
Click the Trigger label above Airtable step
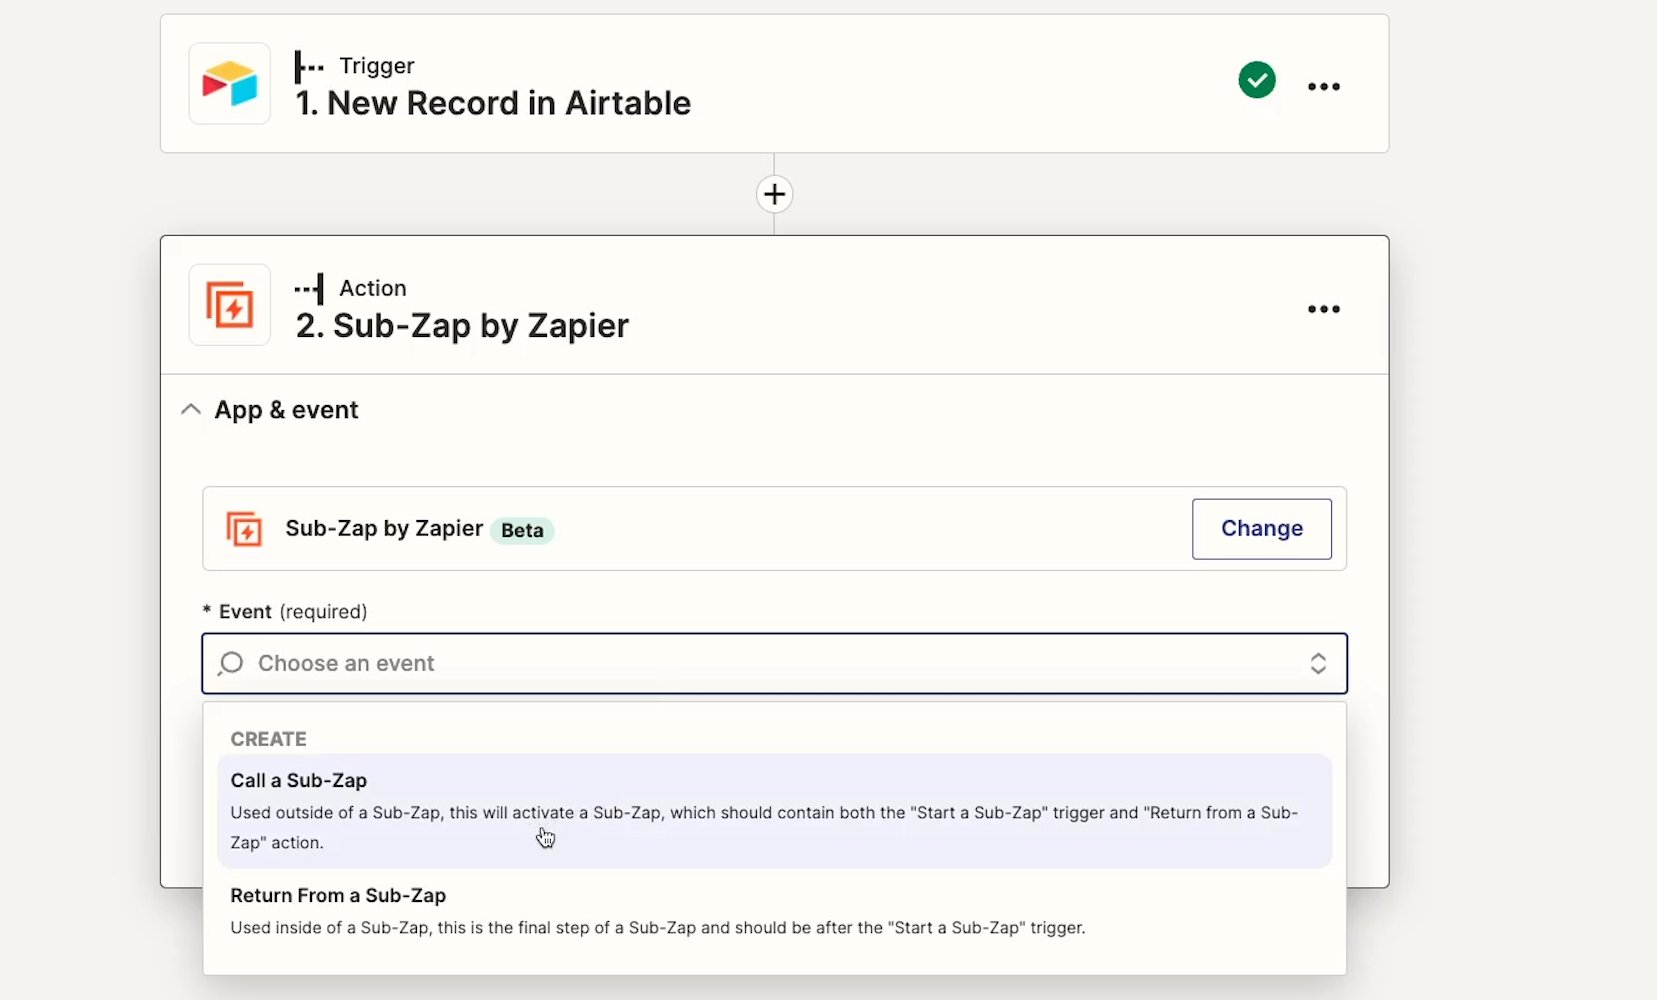pos(377,66)
